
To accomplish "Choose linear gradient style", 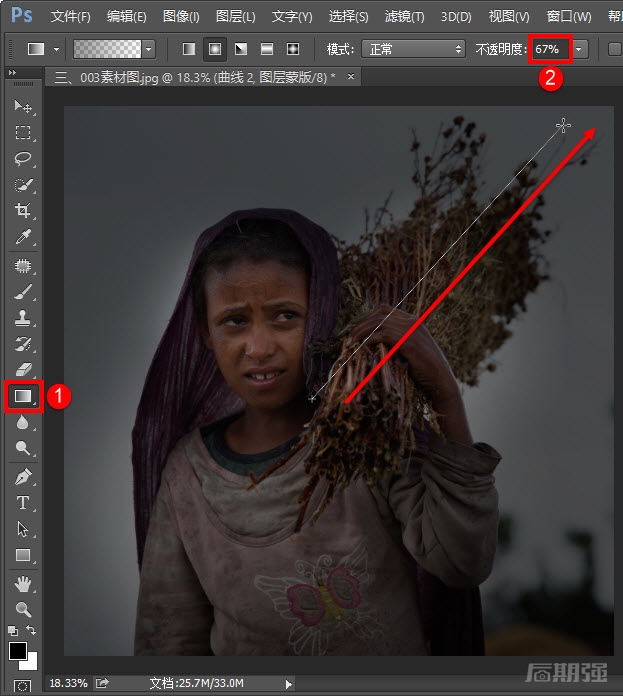I will 189,49.
